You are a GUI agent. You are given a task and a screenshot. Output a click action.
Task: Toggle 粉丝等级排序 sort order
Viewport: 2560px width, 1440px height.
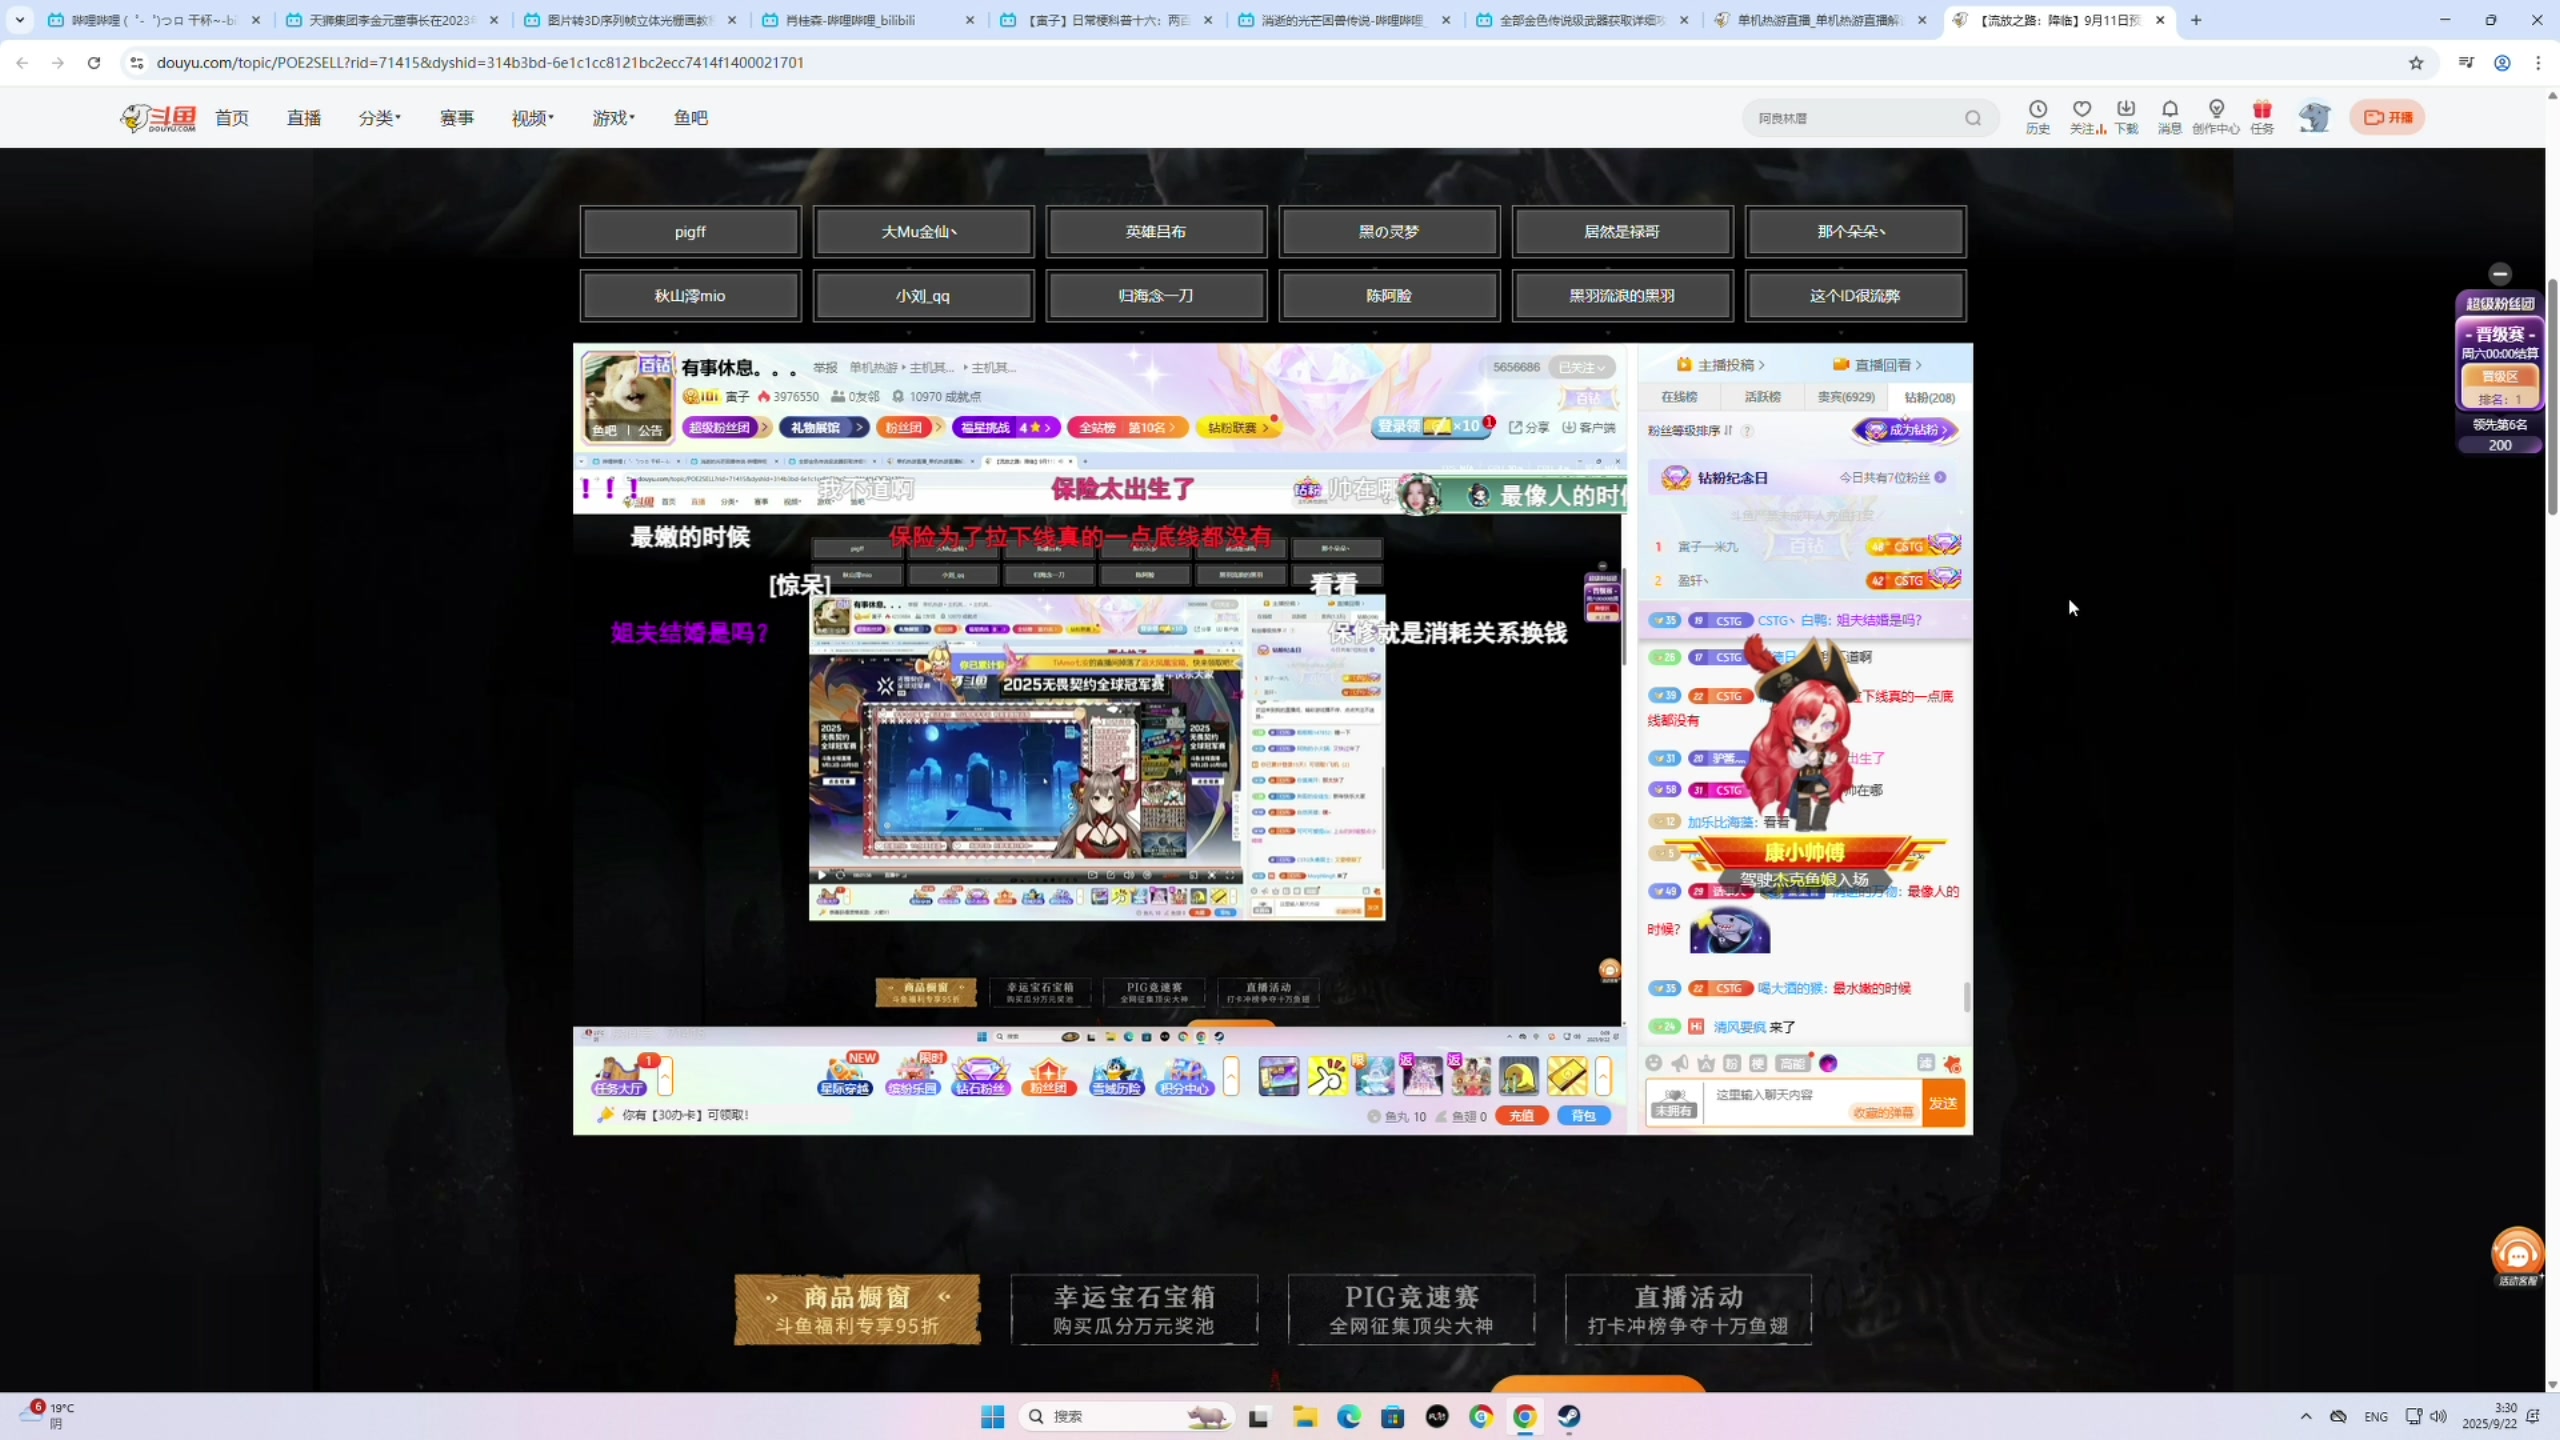(x=1690, y=431)
